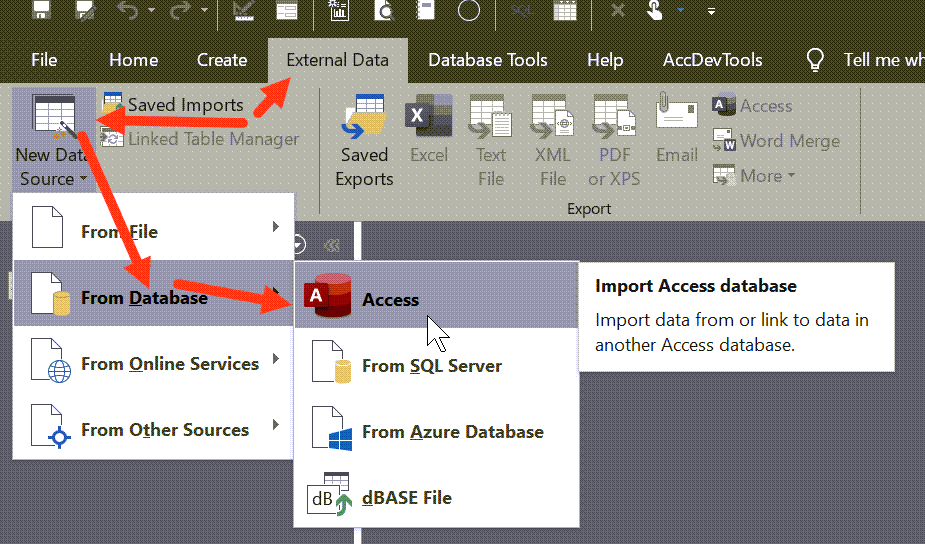This screenshot has height=544, width=925.
Task: Open the AccDevTools ribbon tab
Action: (713, 60)
